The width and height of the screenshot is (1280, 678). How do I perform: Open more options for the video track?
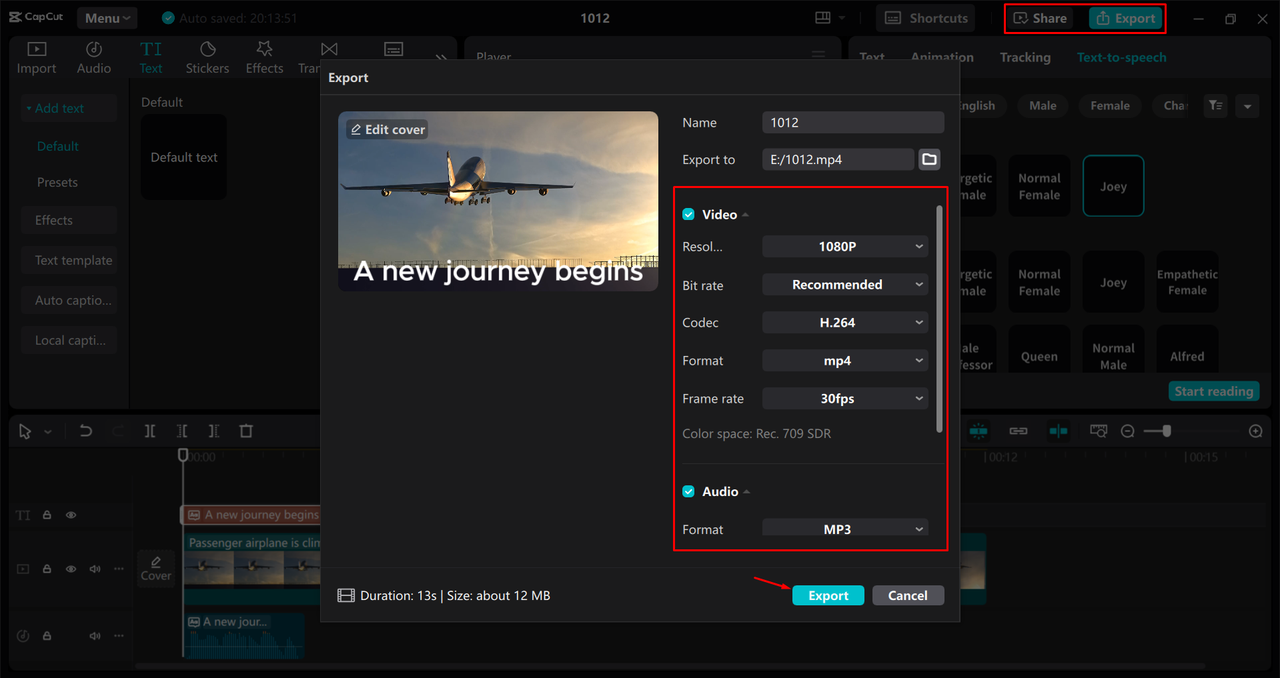point(118,569)
